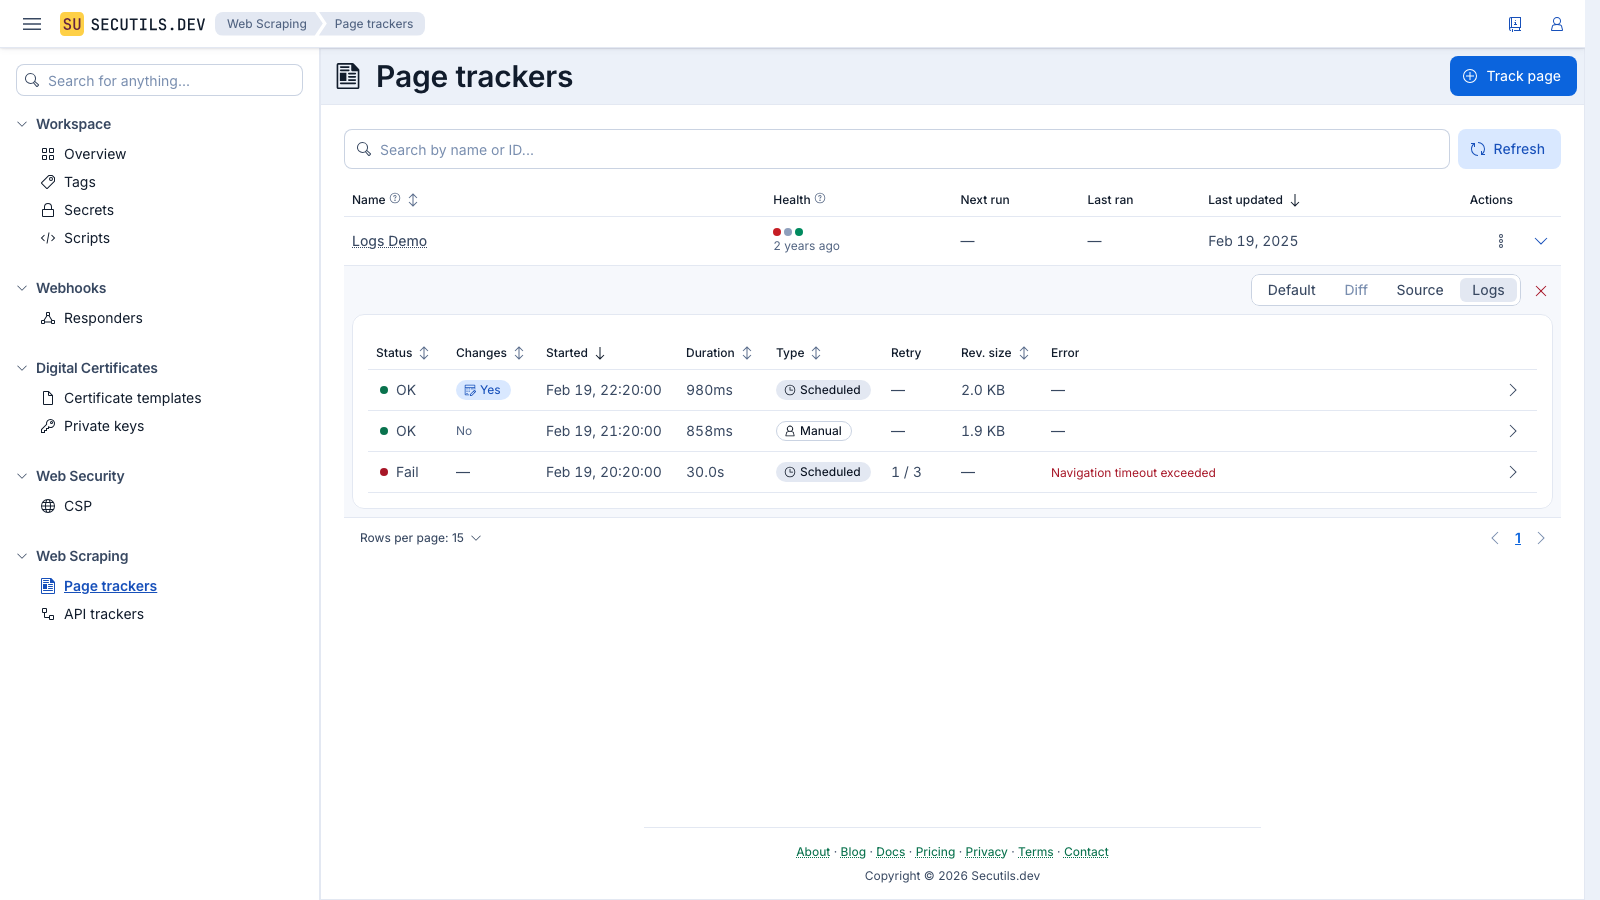1600x900 pixels.
Task: Expand the failed 20:20:00 log entry
Action: click(1513, 472)
